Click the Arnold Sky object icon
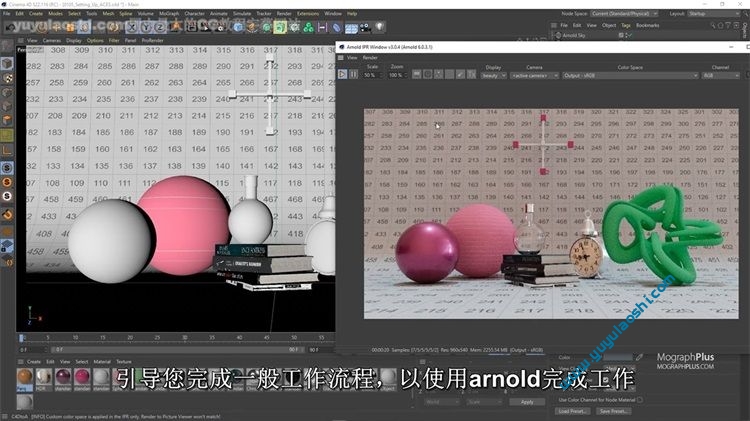This screenshot has width=750, height=421. [x=558, y=35]
